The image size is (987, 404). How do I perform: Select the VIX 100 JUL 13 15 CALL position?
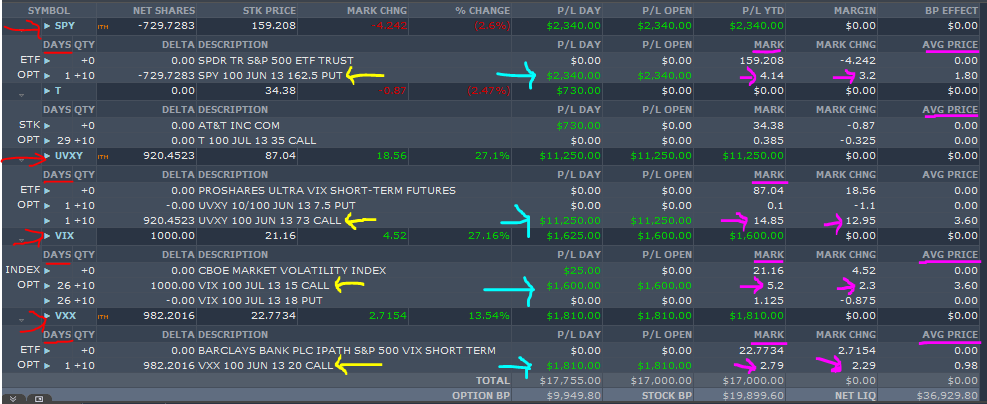pos(264,285)
